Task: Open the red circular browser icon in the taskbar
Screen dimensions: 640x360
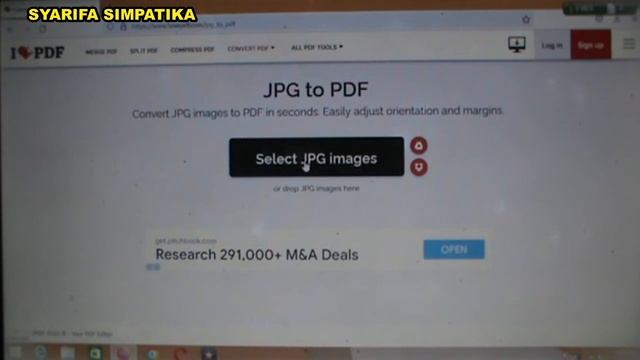Action: tap(180, 353)
